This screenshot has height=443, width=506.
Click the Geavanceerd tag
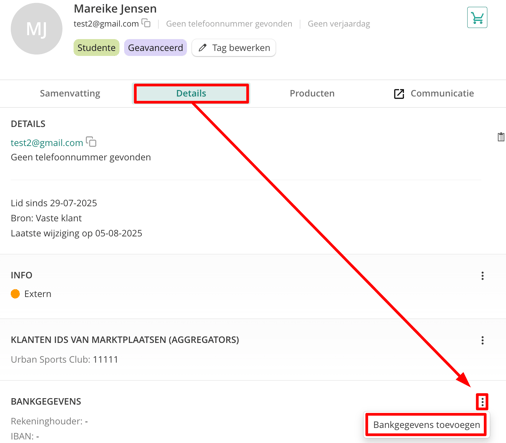coord(155,48)
